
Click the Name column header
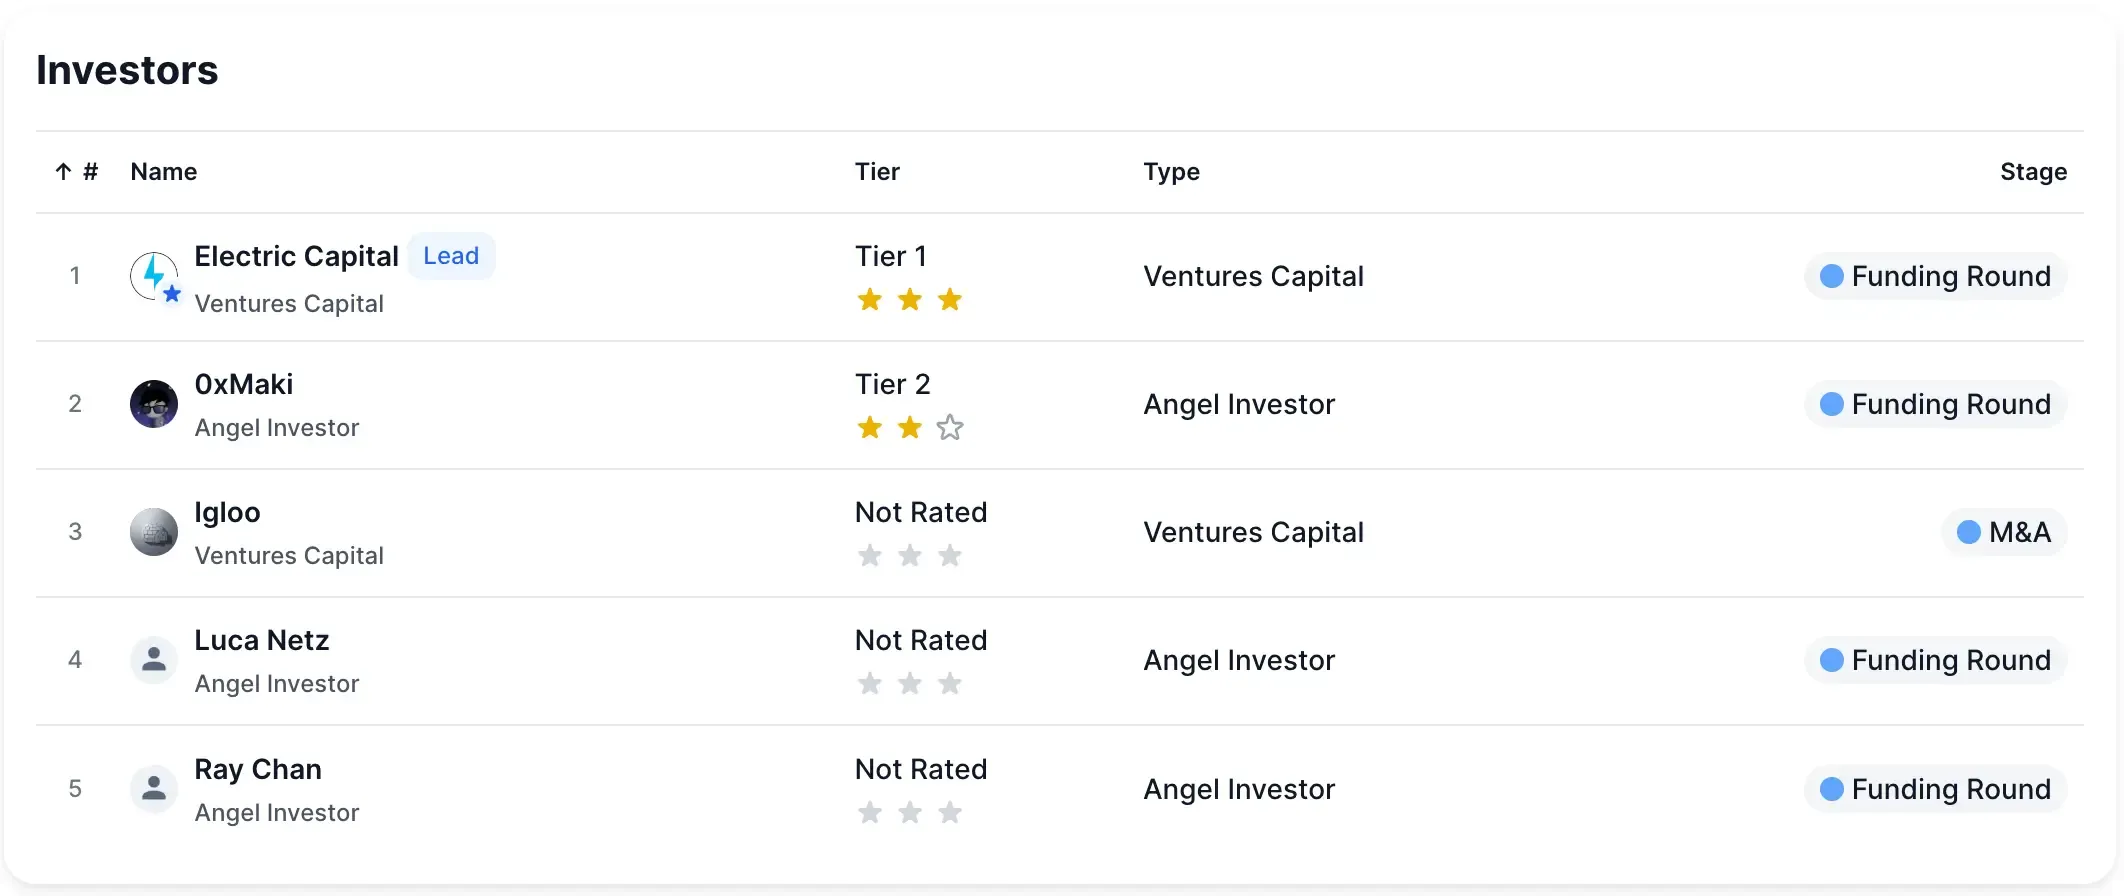click(164, 171)
